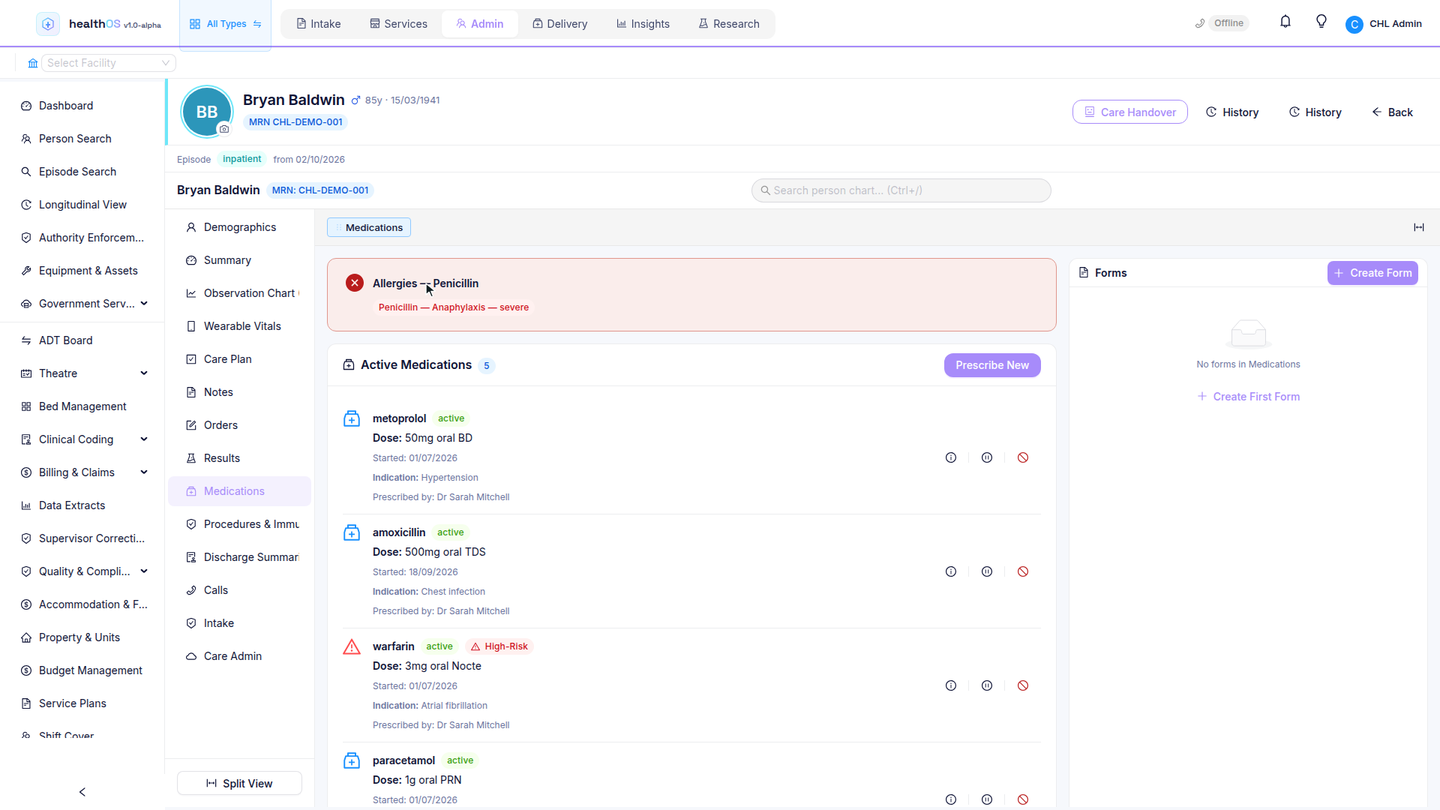Viewport: 1440px width, 810px height.
Task: Toggle the Offline status indicator
Action: [1222, 23]
